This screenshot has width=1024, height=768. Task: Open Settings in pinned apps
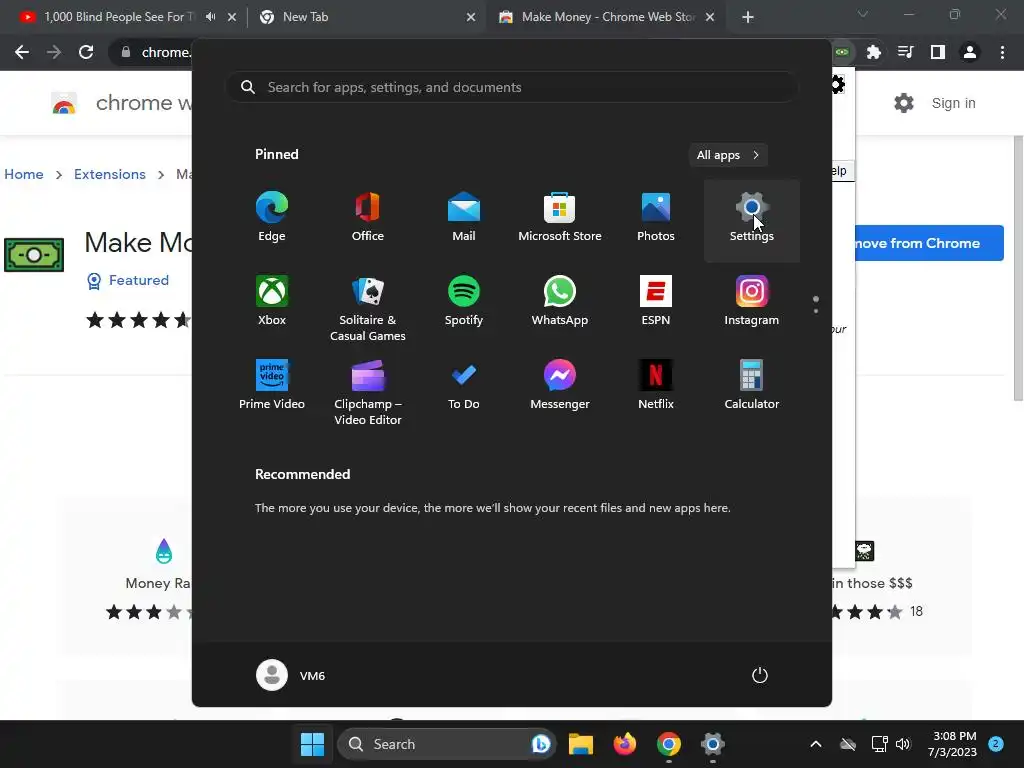tap(752, 220)
